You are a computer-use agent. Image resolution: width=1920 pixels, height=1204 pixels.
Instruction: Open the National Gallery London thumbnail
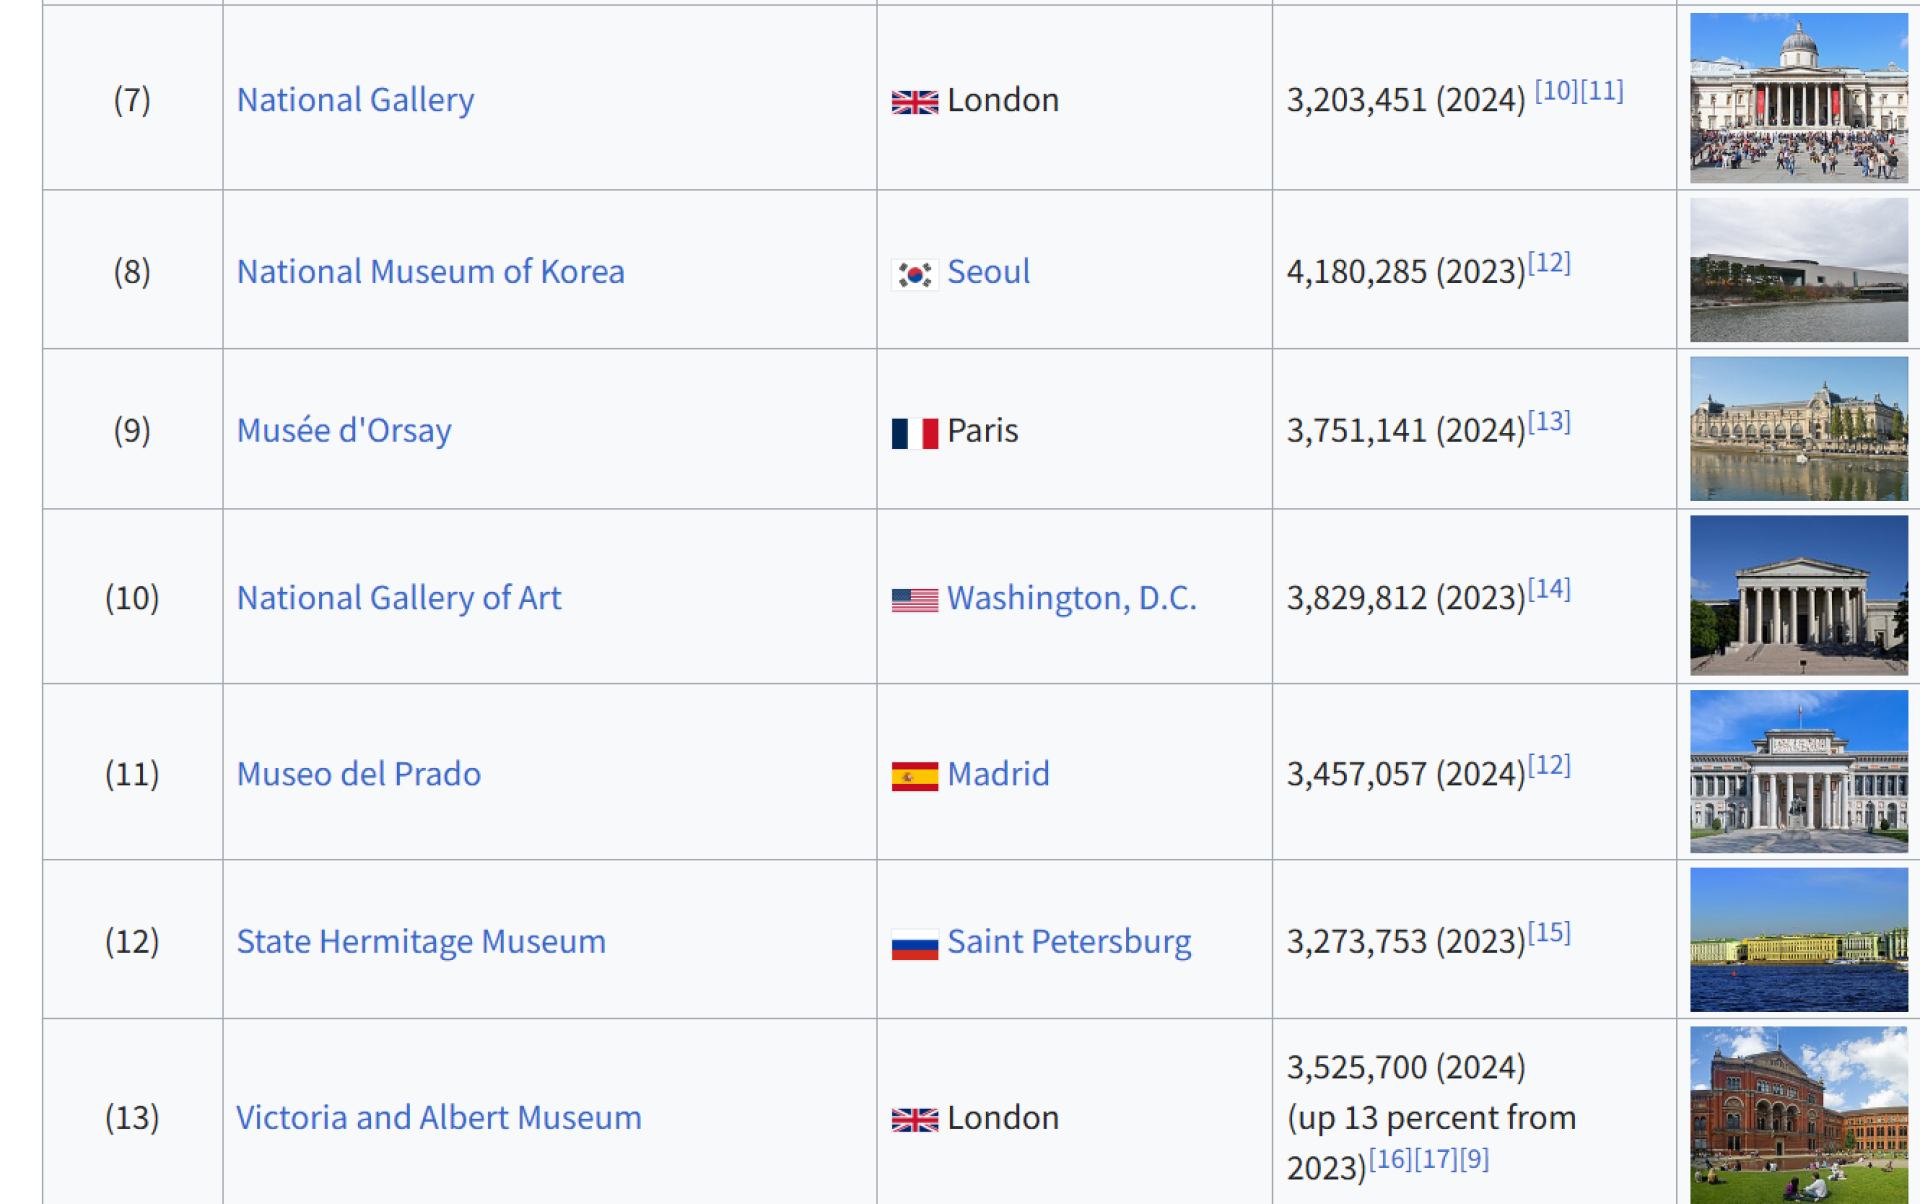(1798, 98)
